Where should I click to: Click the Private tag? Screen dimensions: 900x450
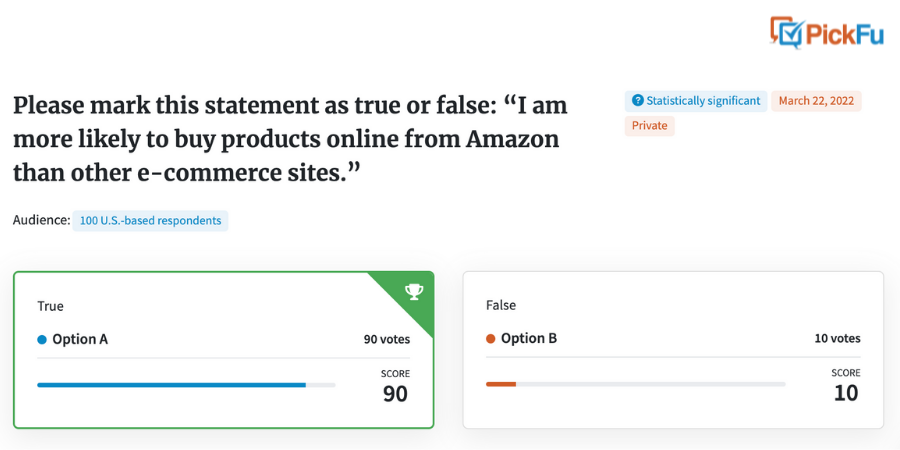click(650, 126)
